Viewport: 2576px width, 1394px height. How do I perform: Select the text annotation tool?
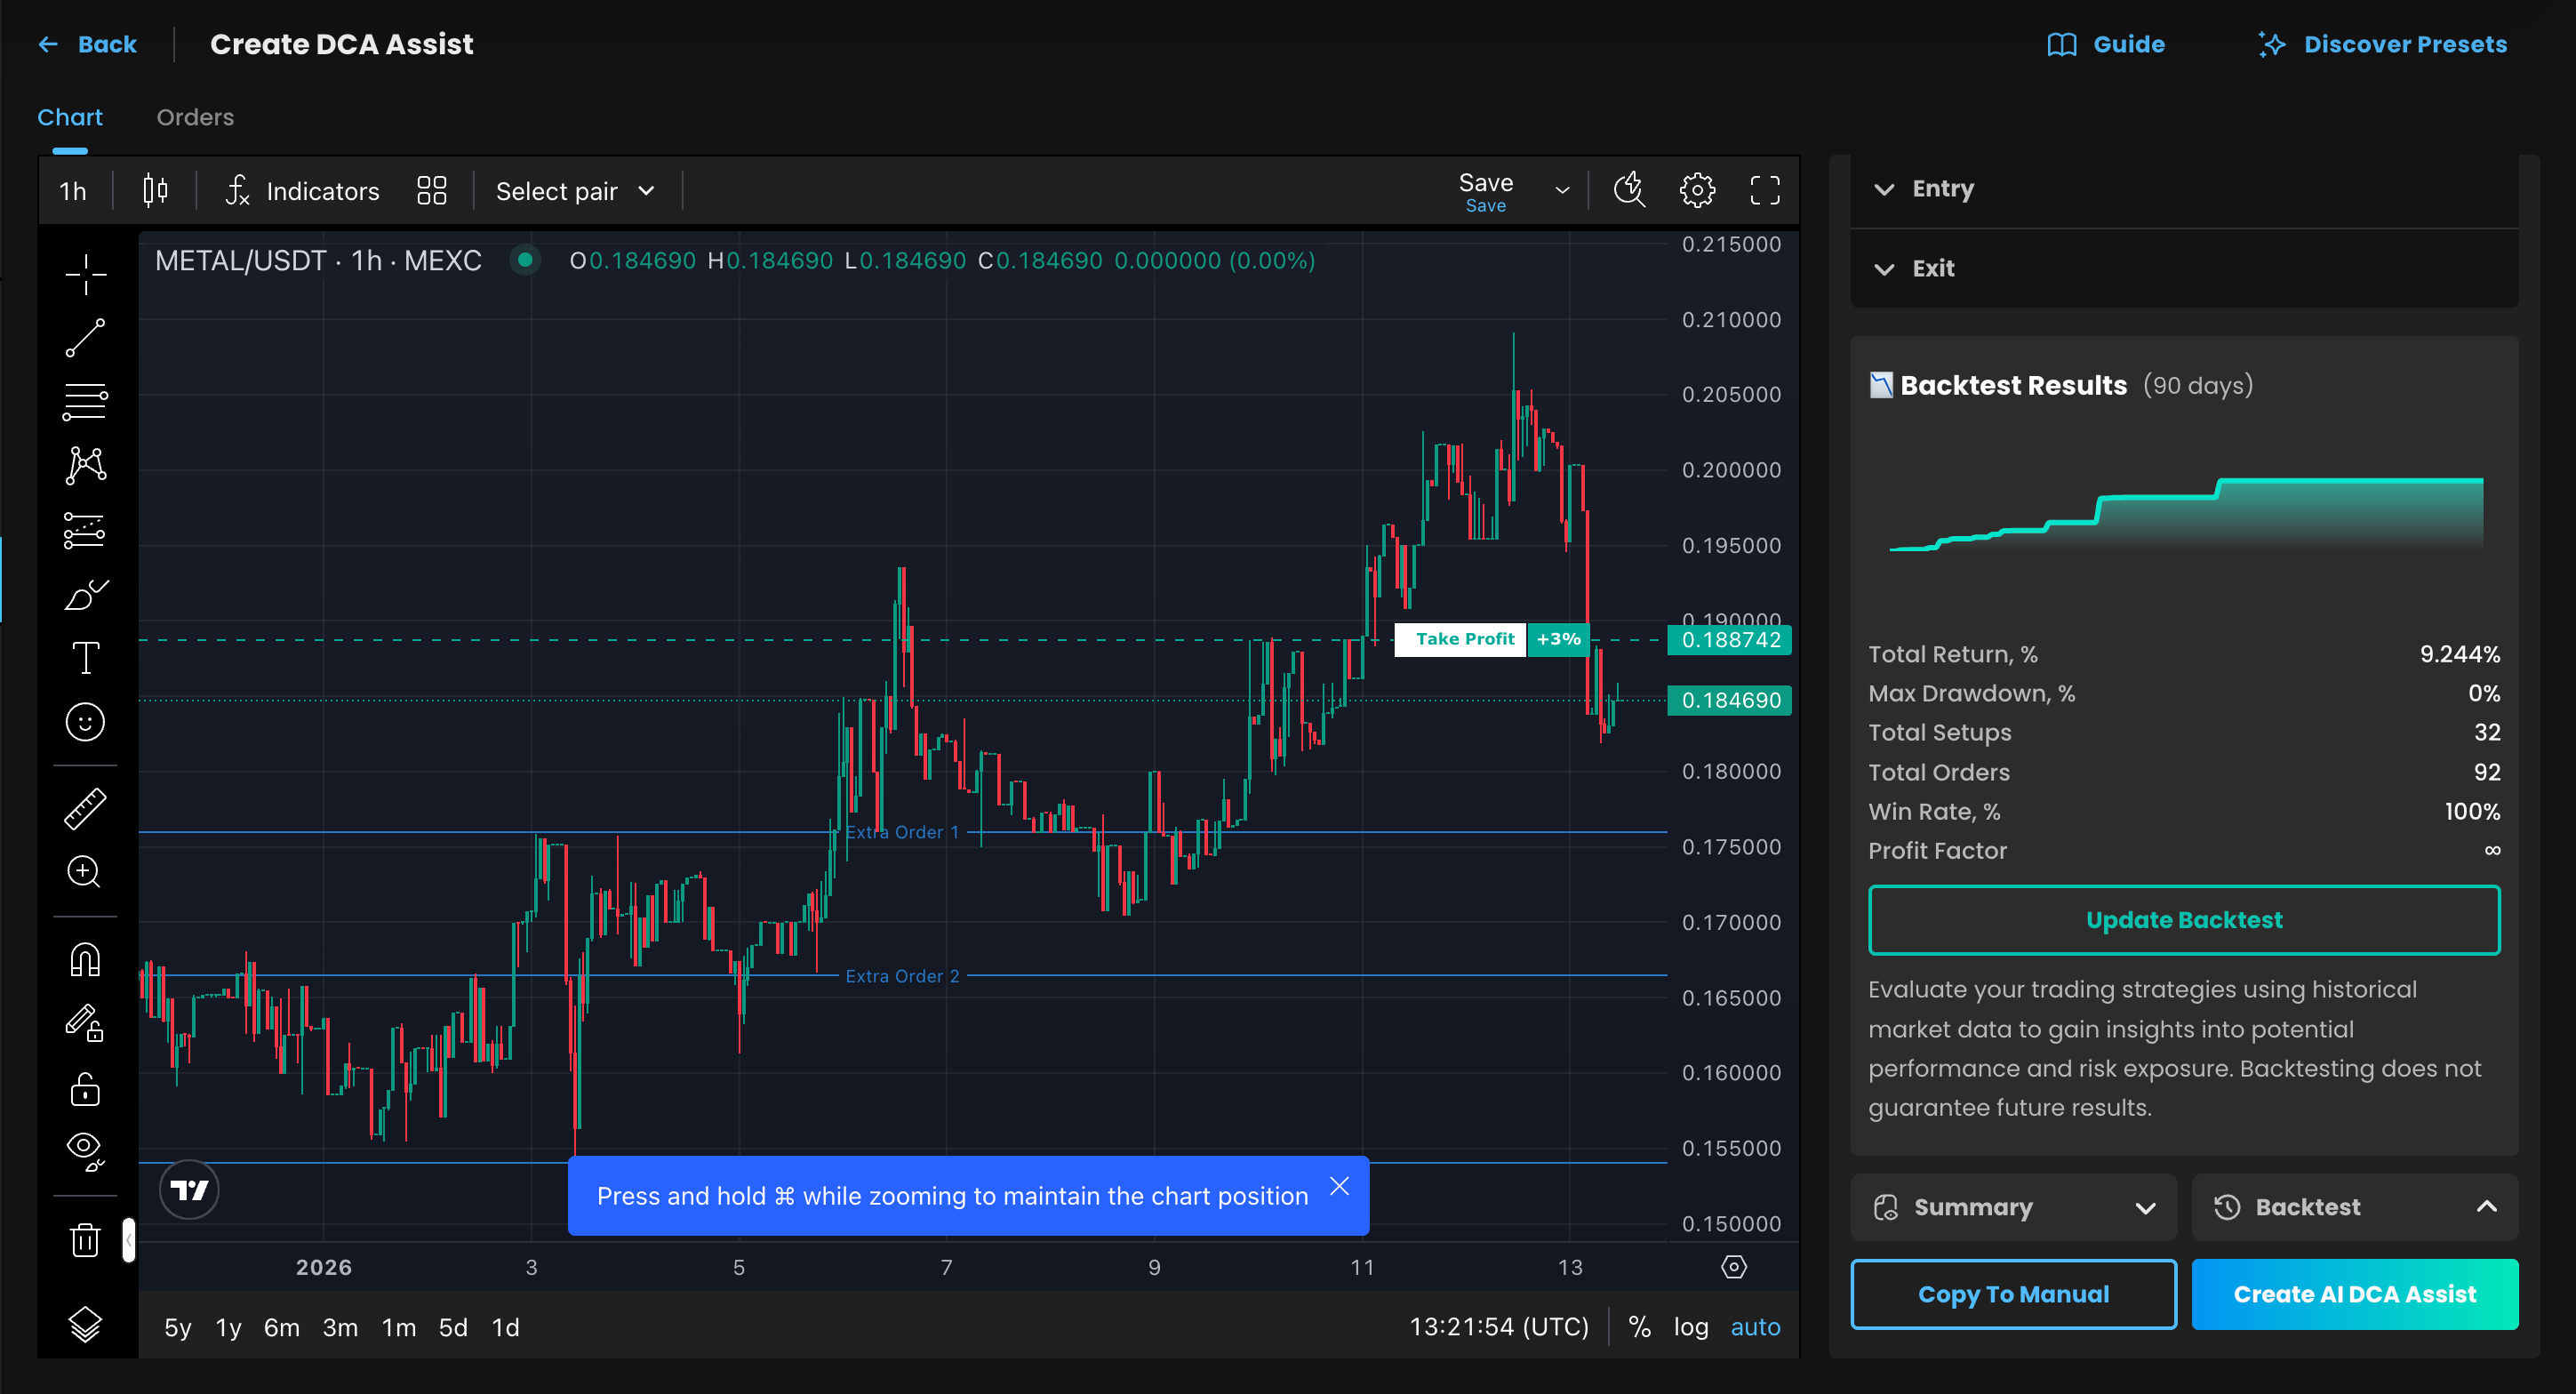tap(85, 658)
